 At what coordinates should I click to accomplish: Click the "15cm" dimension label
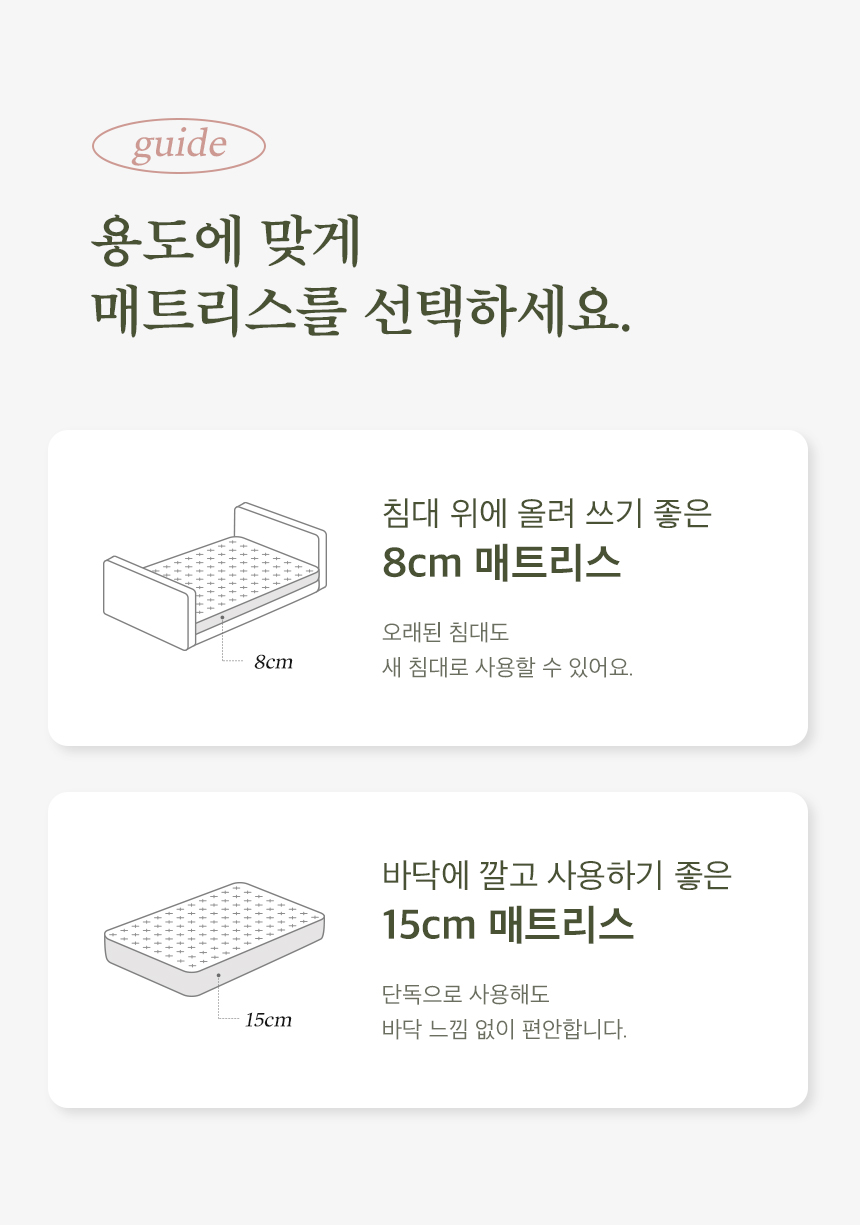pyautogui.click(x=268, y=1020)
